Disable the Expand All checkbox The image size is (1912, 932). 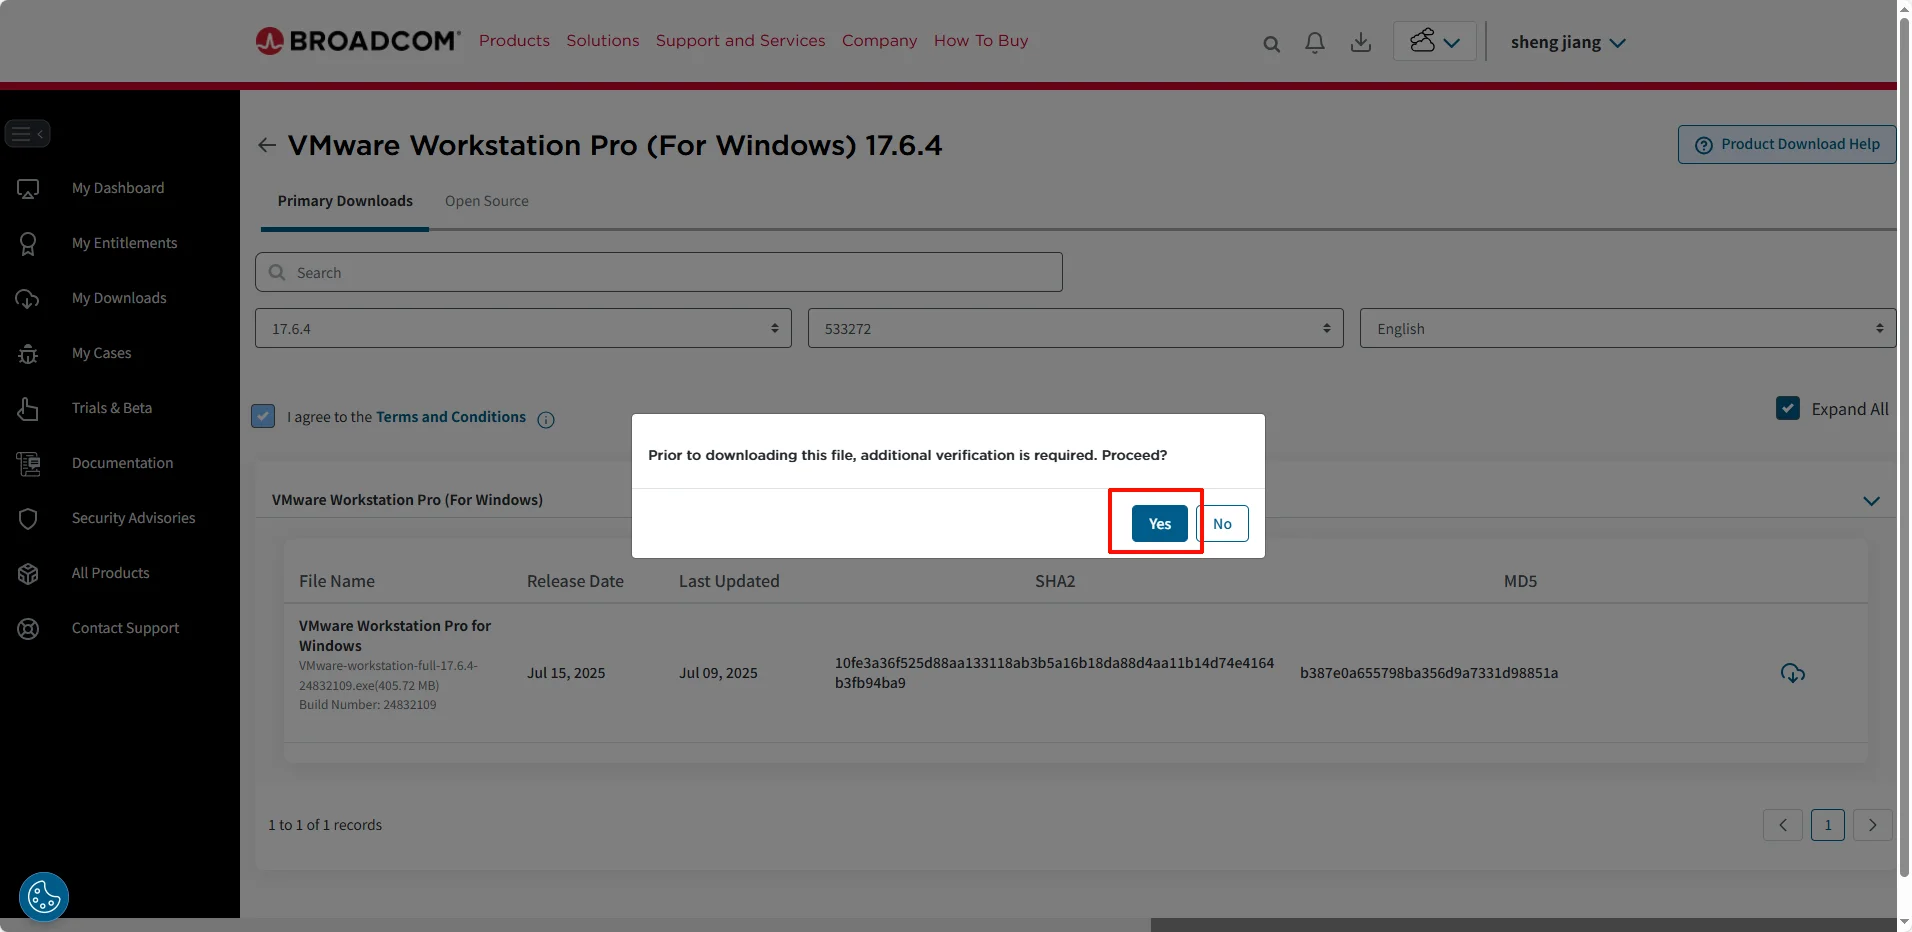pos(1788,408)
